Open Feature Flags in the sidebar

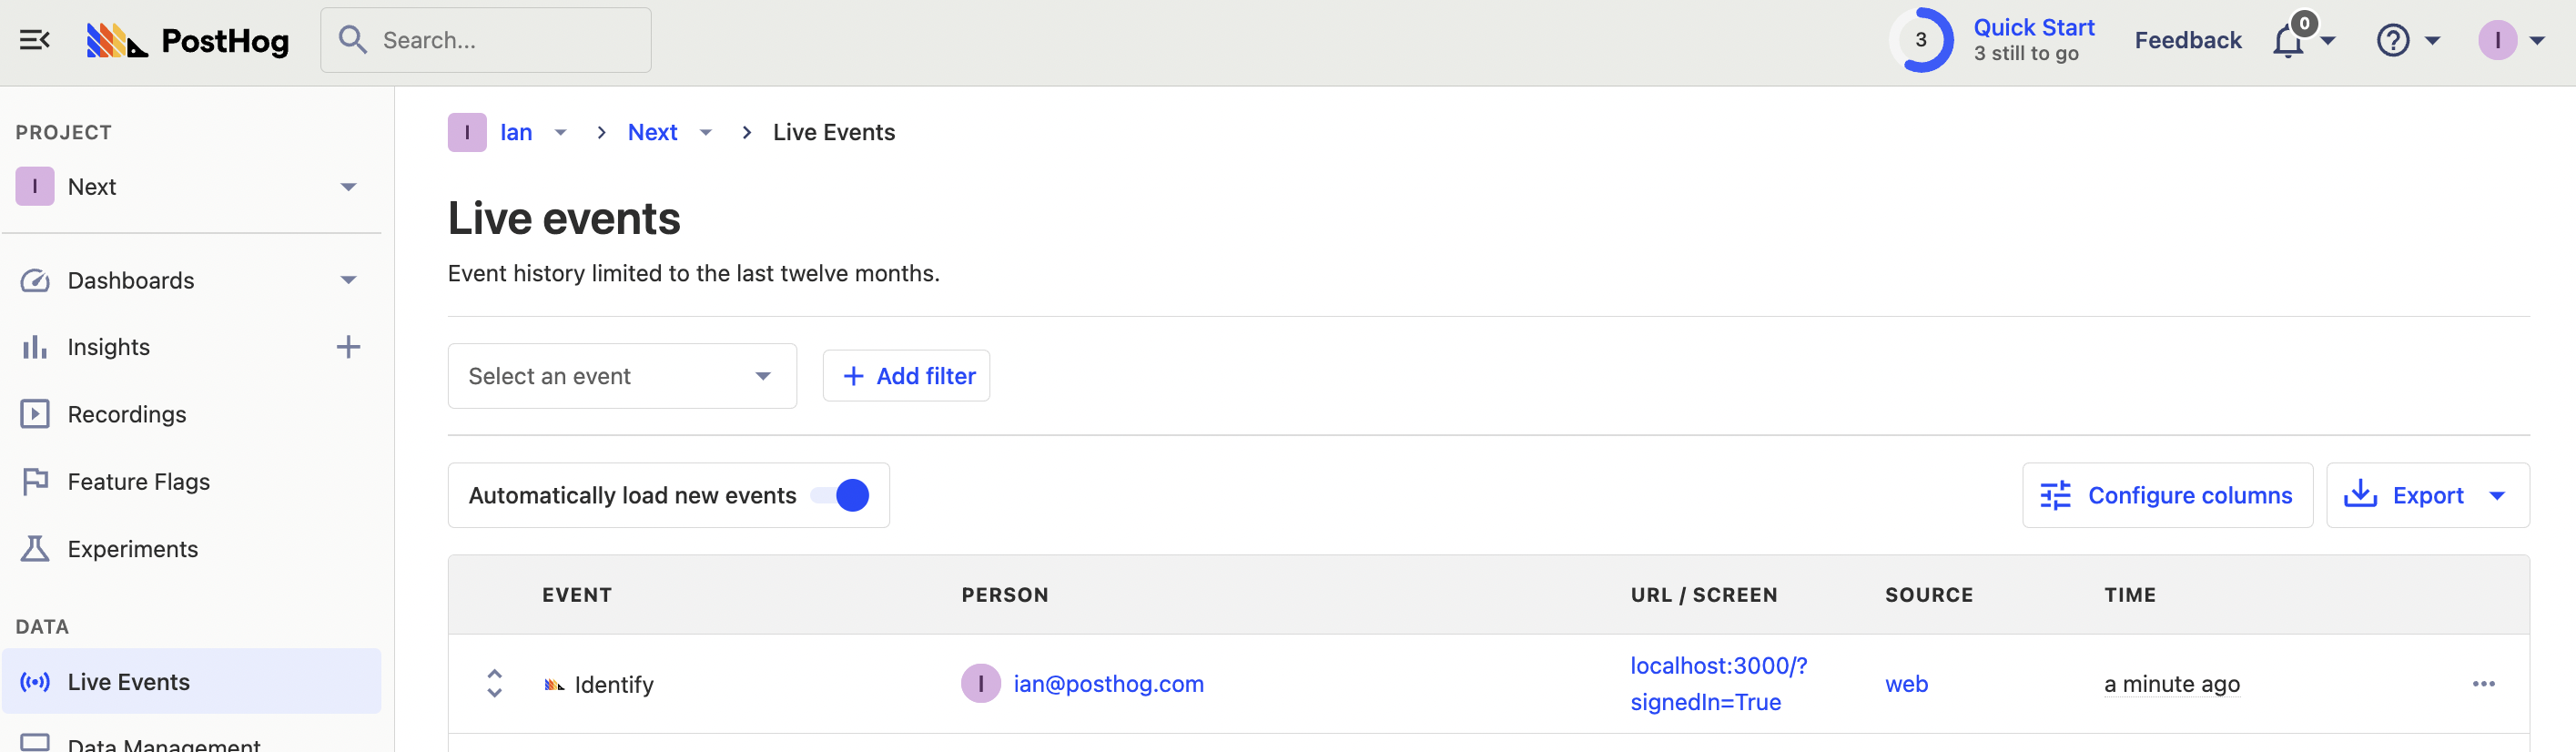[x=138, y=482]
